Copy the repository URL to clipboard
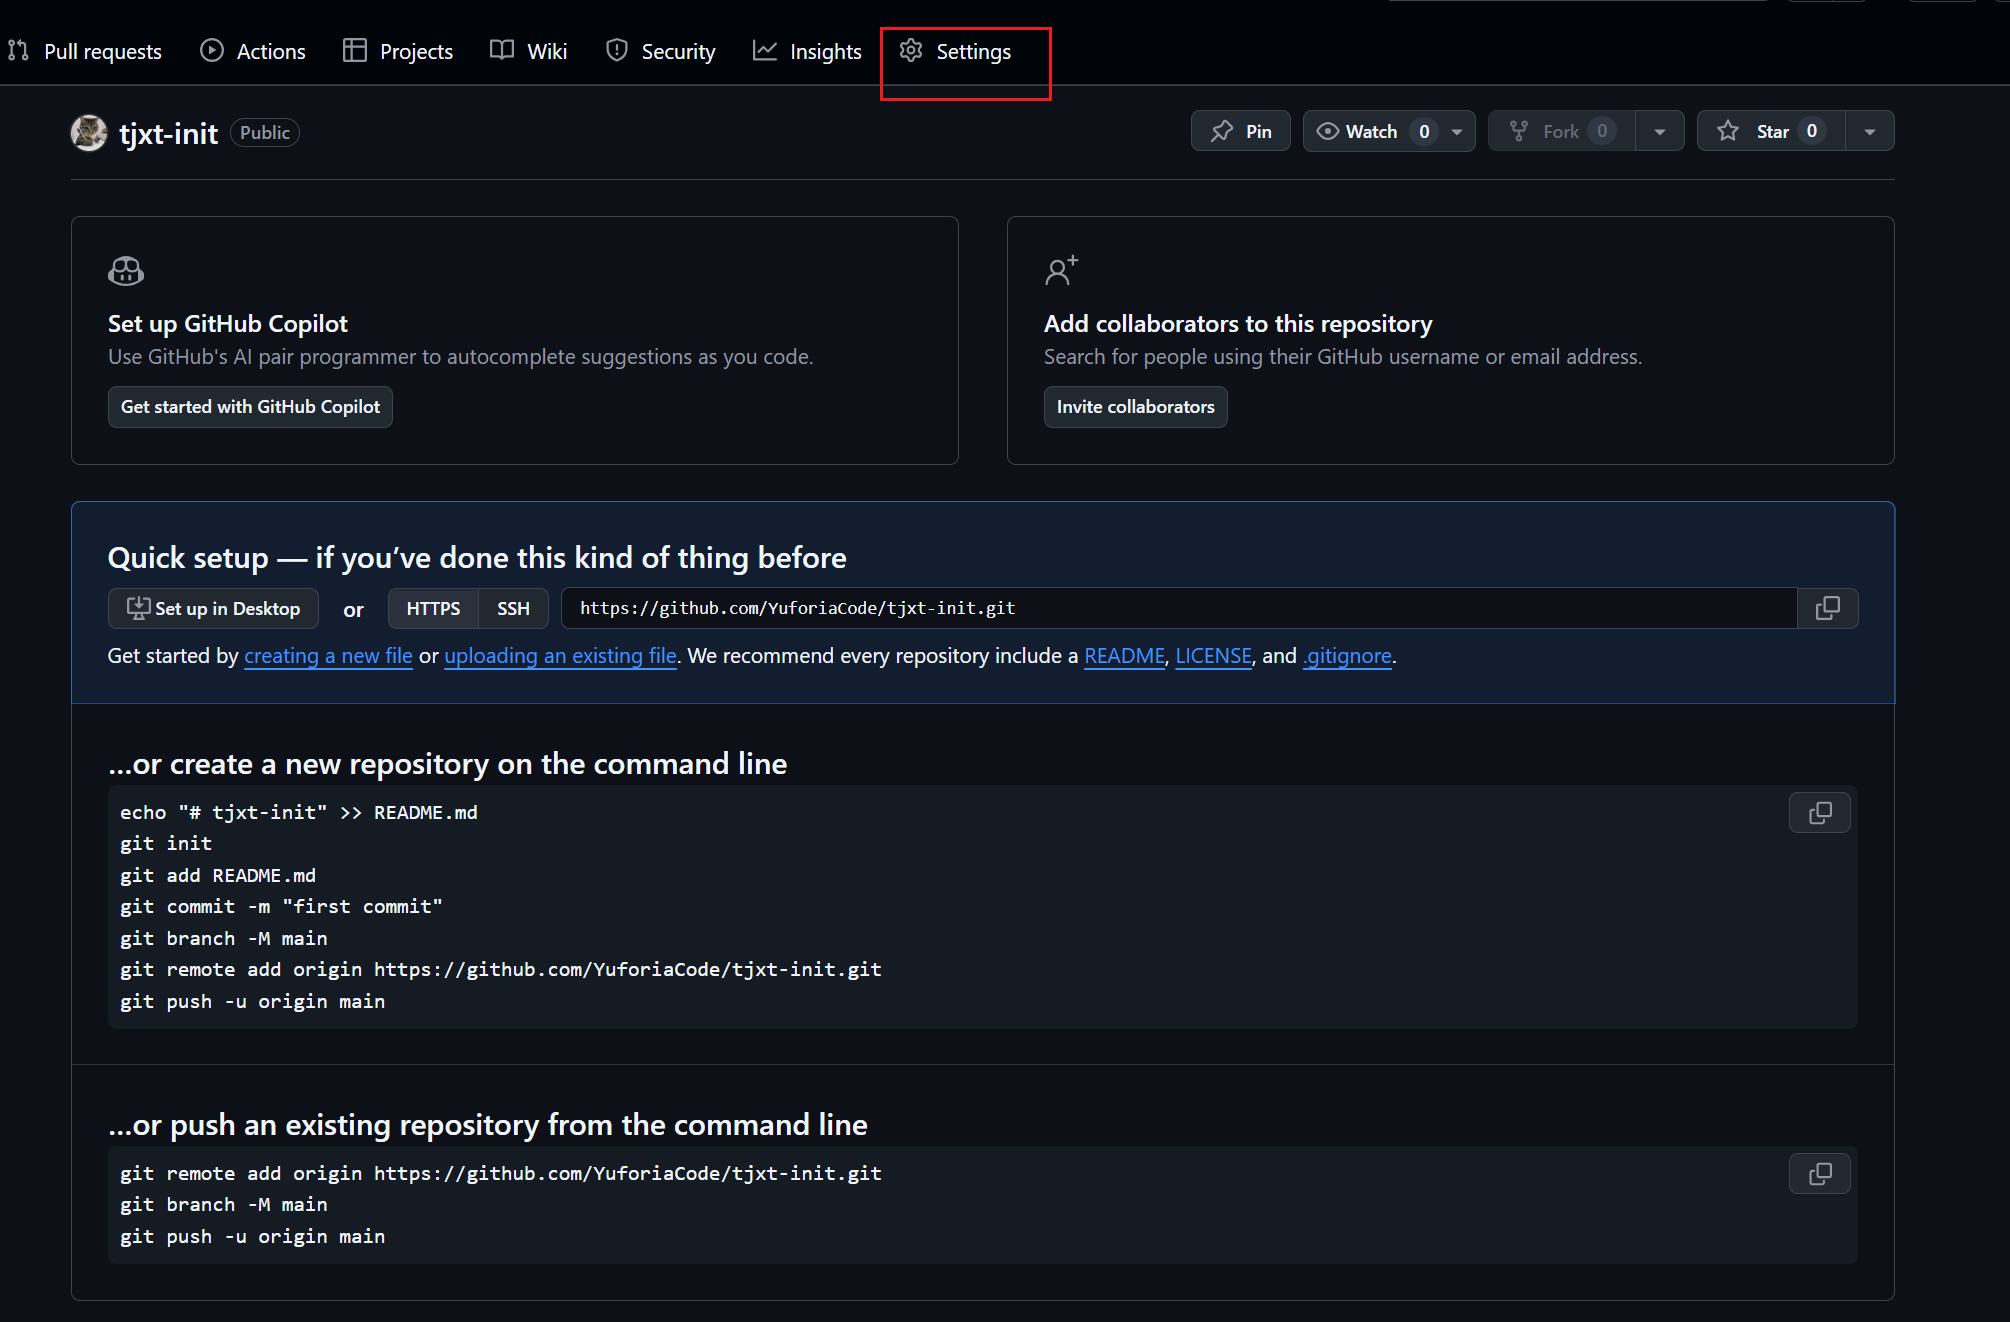This screenshot has width=2010, height=1322. click(x=1827, y=608)
